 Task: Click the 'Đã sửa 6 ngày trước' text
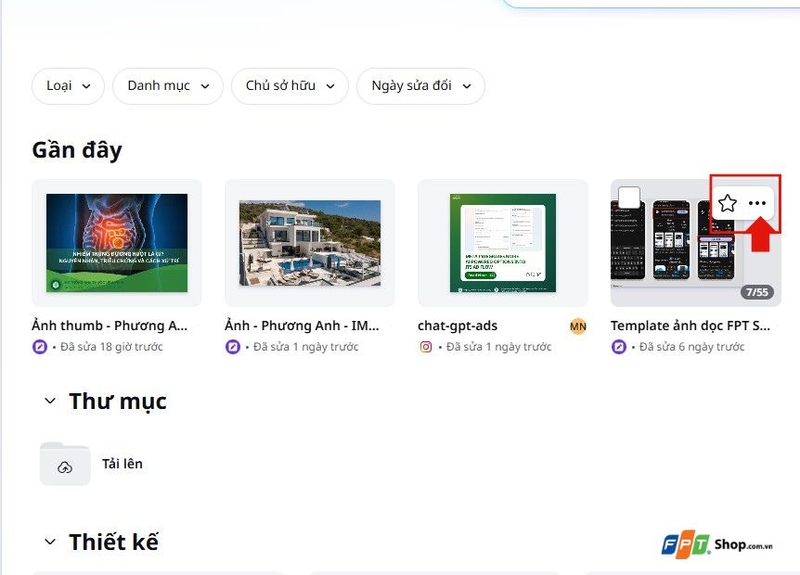(x=692, y=347)
